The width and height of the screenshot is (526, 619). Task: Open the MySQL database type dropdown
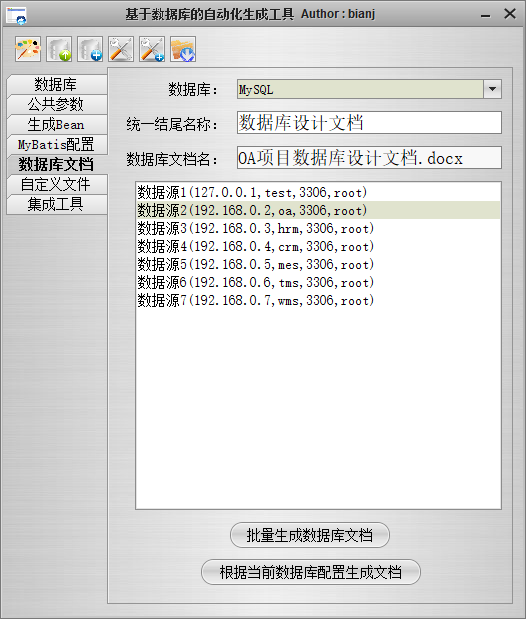[x=492, y=89]
